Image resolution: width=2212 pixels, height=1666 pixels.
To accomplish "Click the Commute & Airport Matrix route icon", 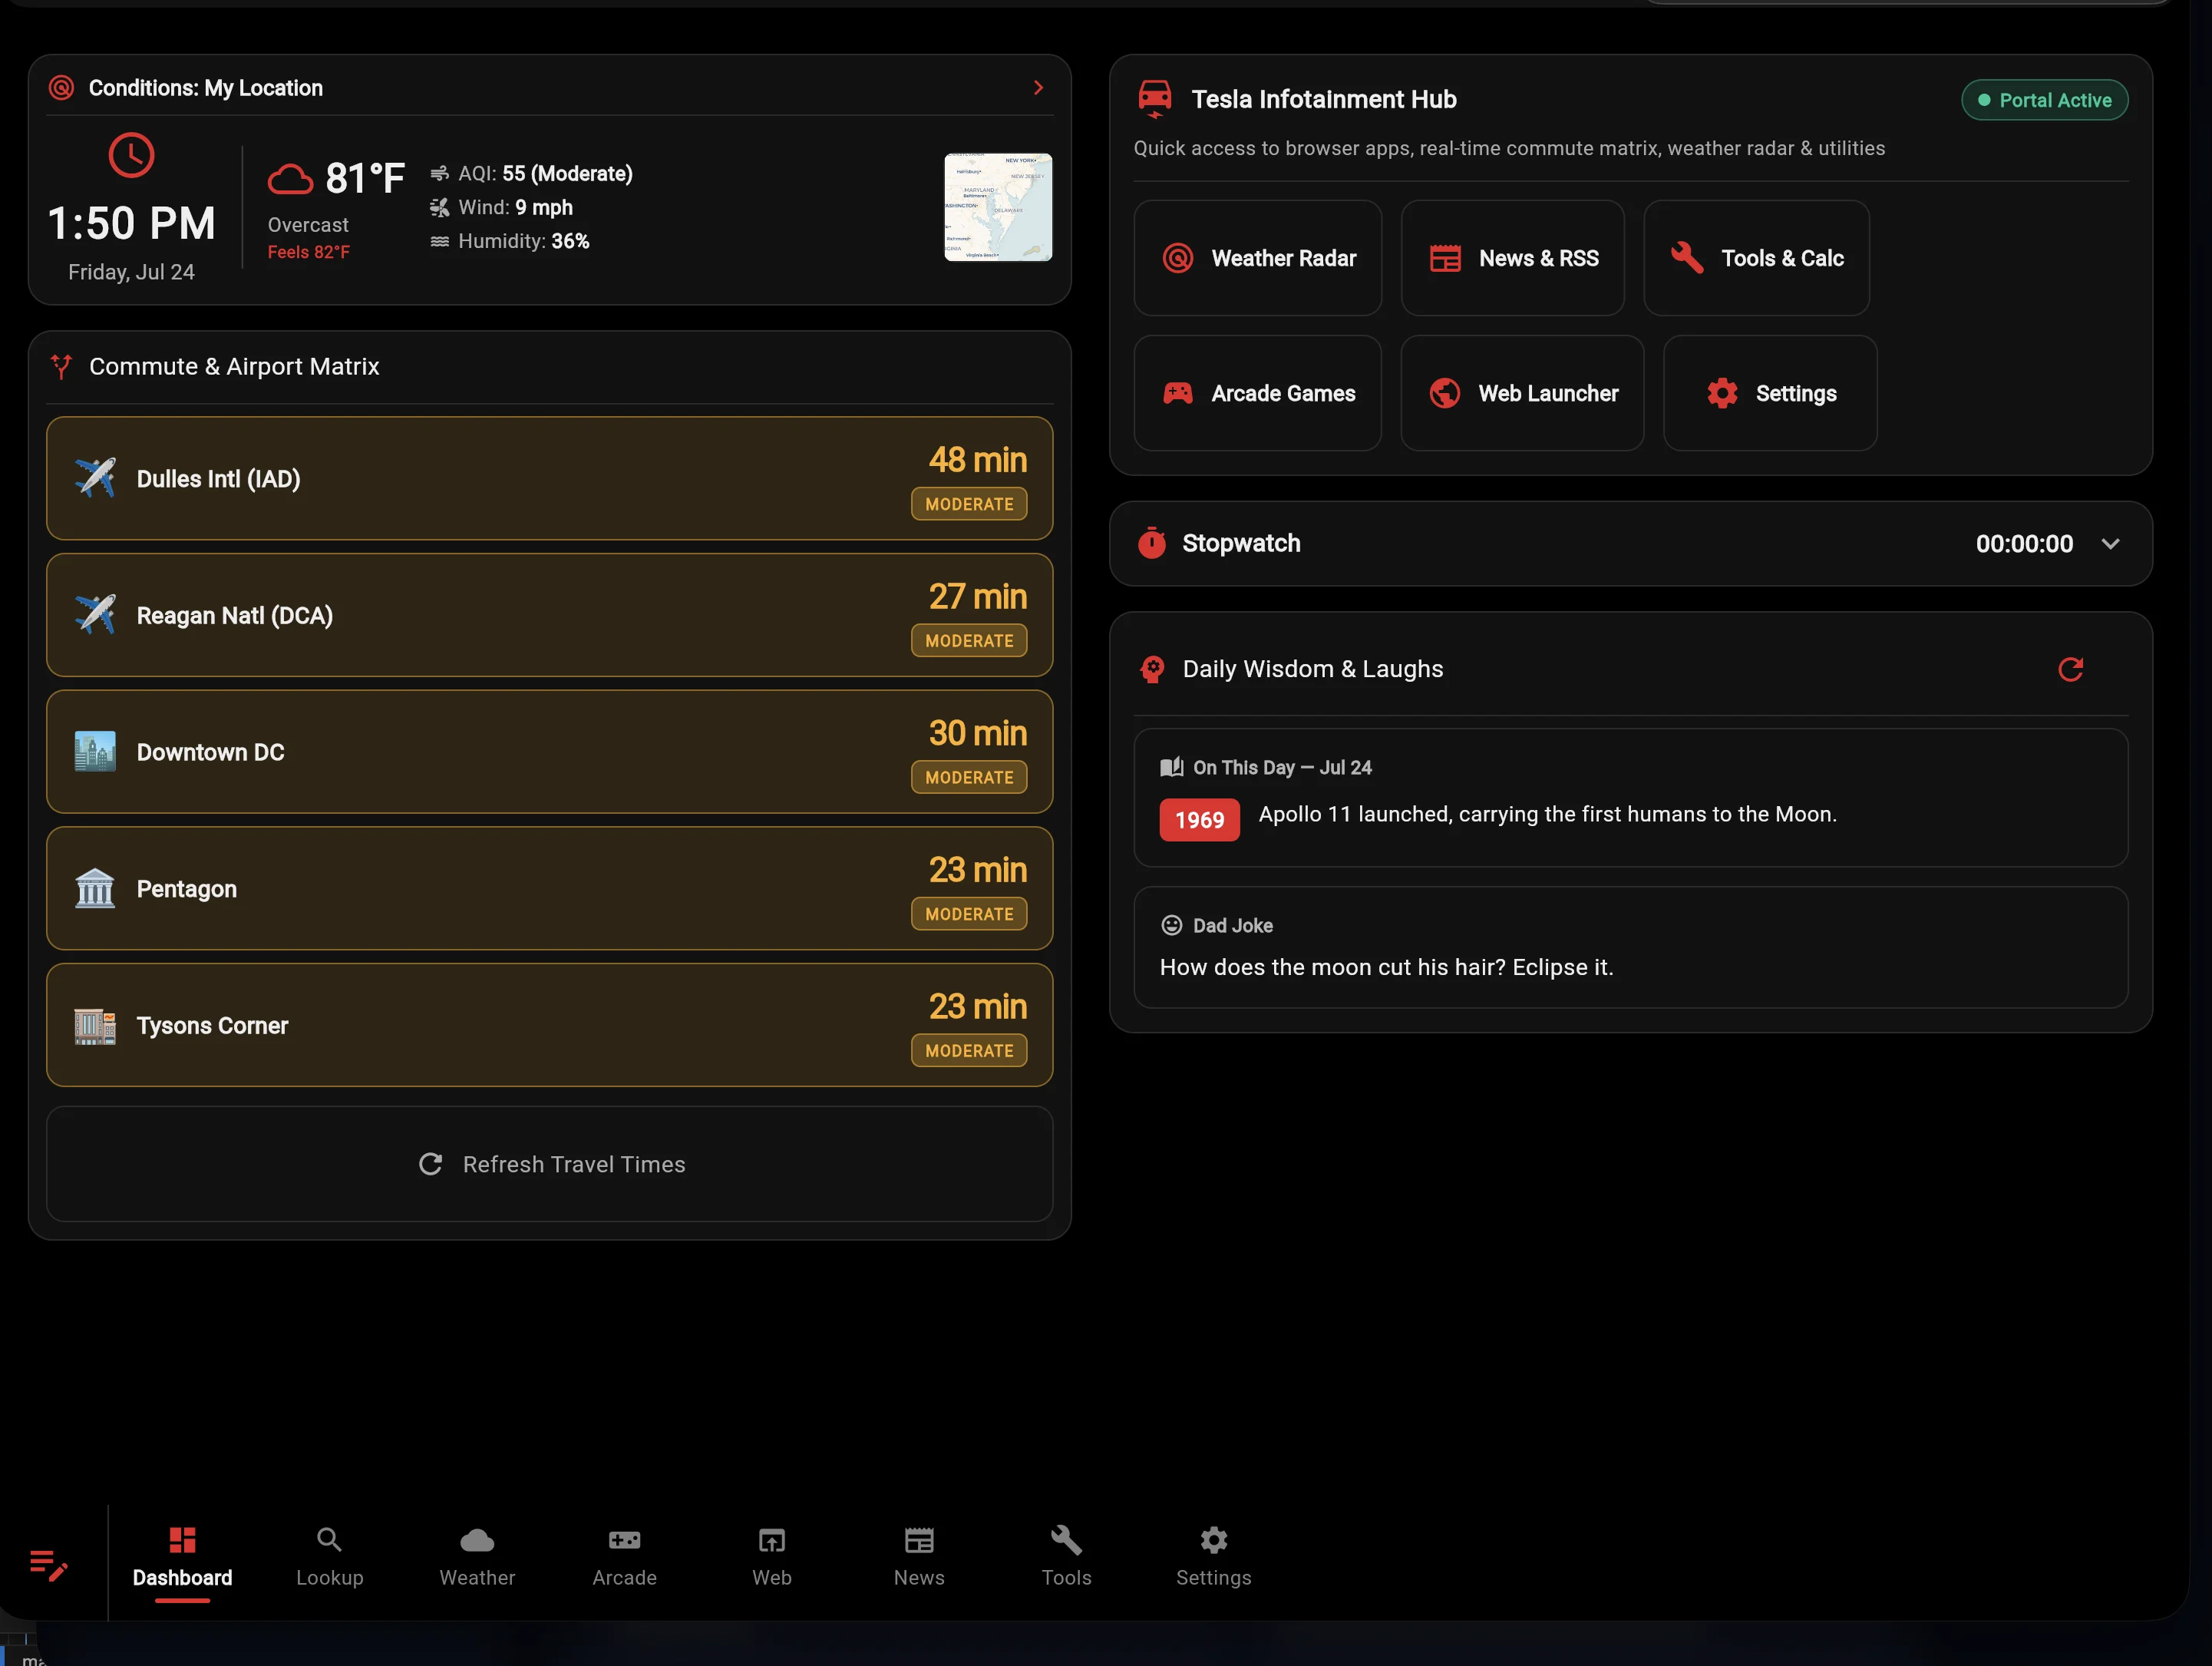I will click(61, 367).
